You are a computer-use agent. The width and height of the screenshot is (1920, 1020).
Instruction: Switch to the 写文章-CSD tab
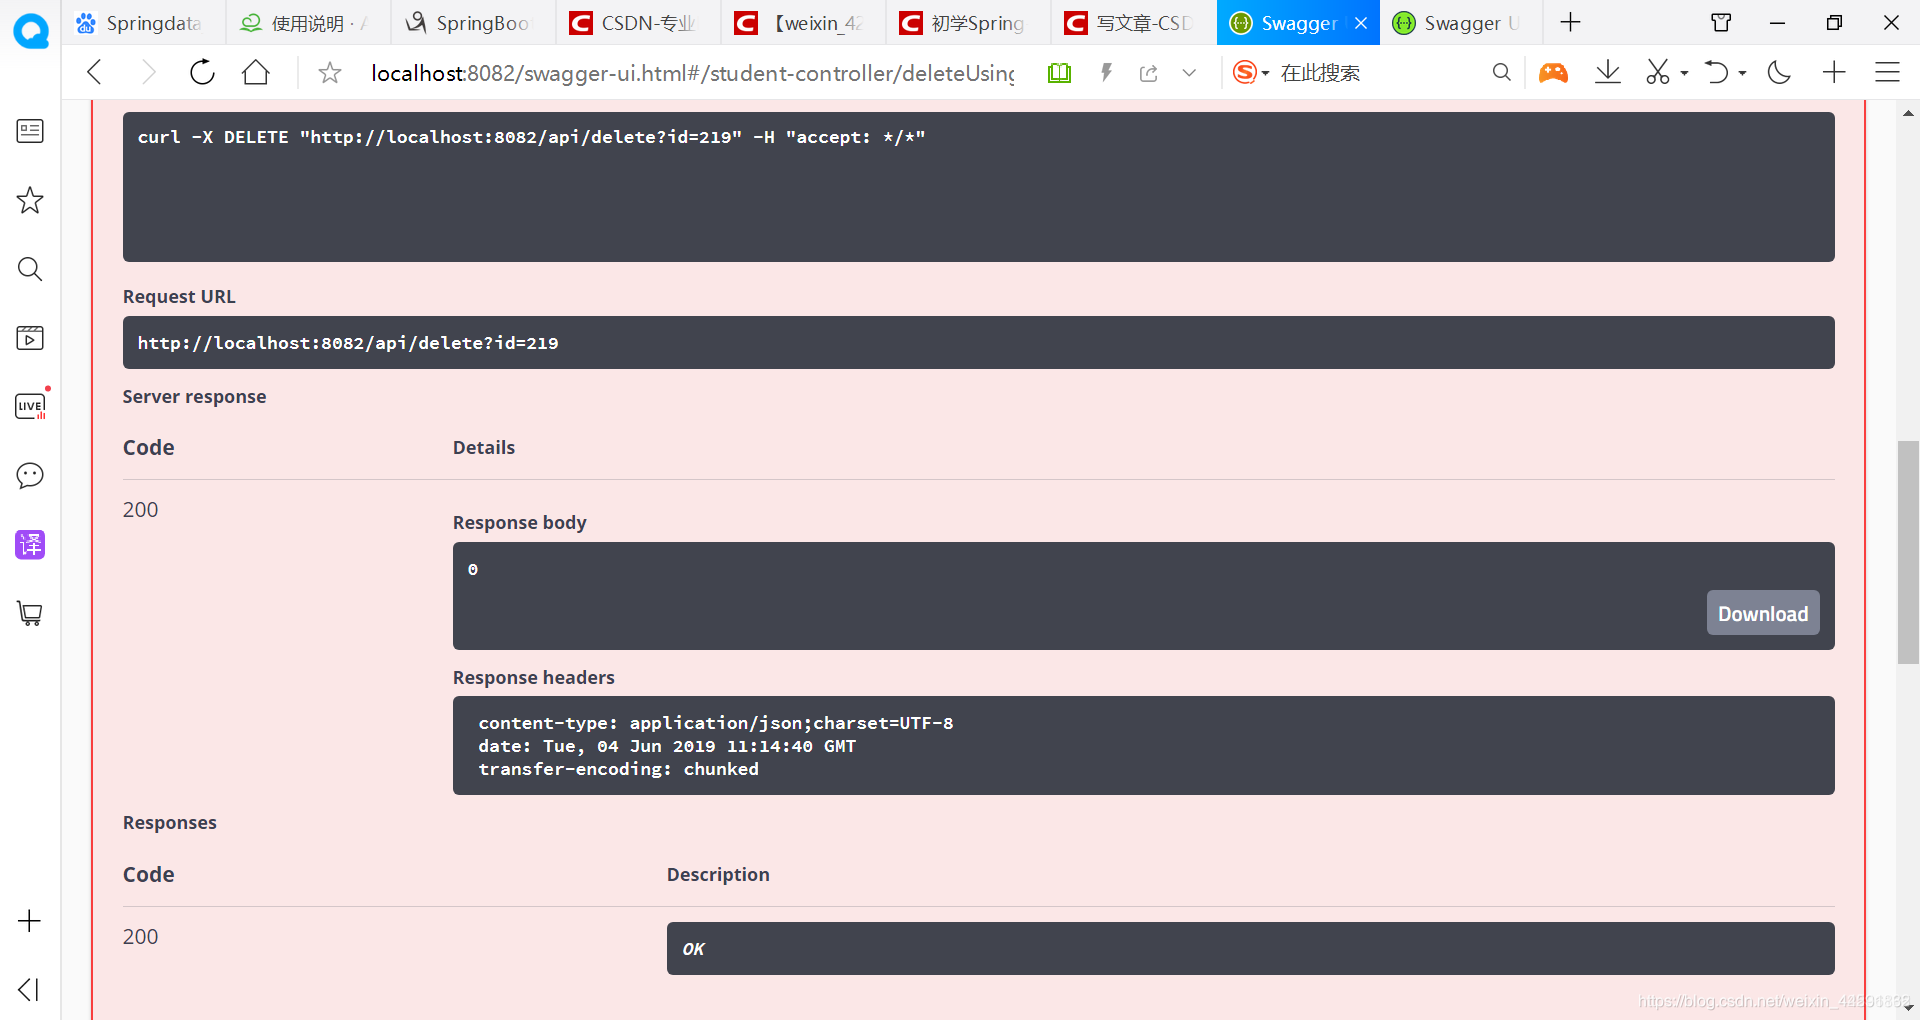tap(1133, 22)
